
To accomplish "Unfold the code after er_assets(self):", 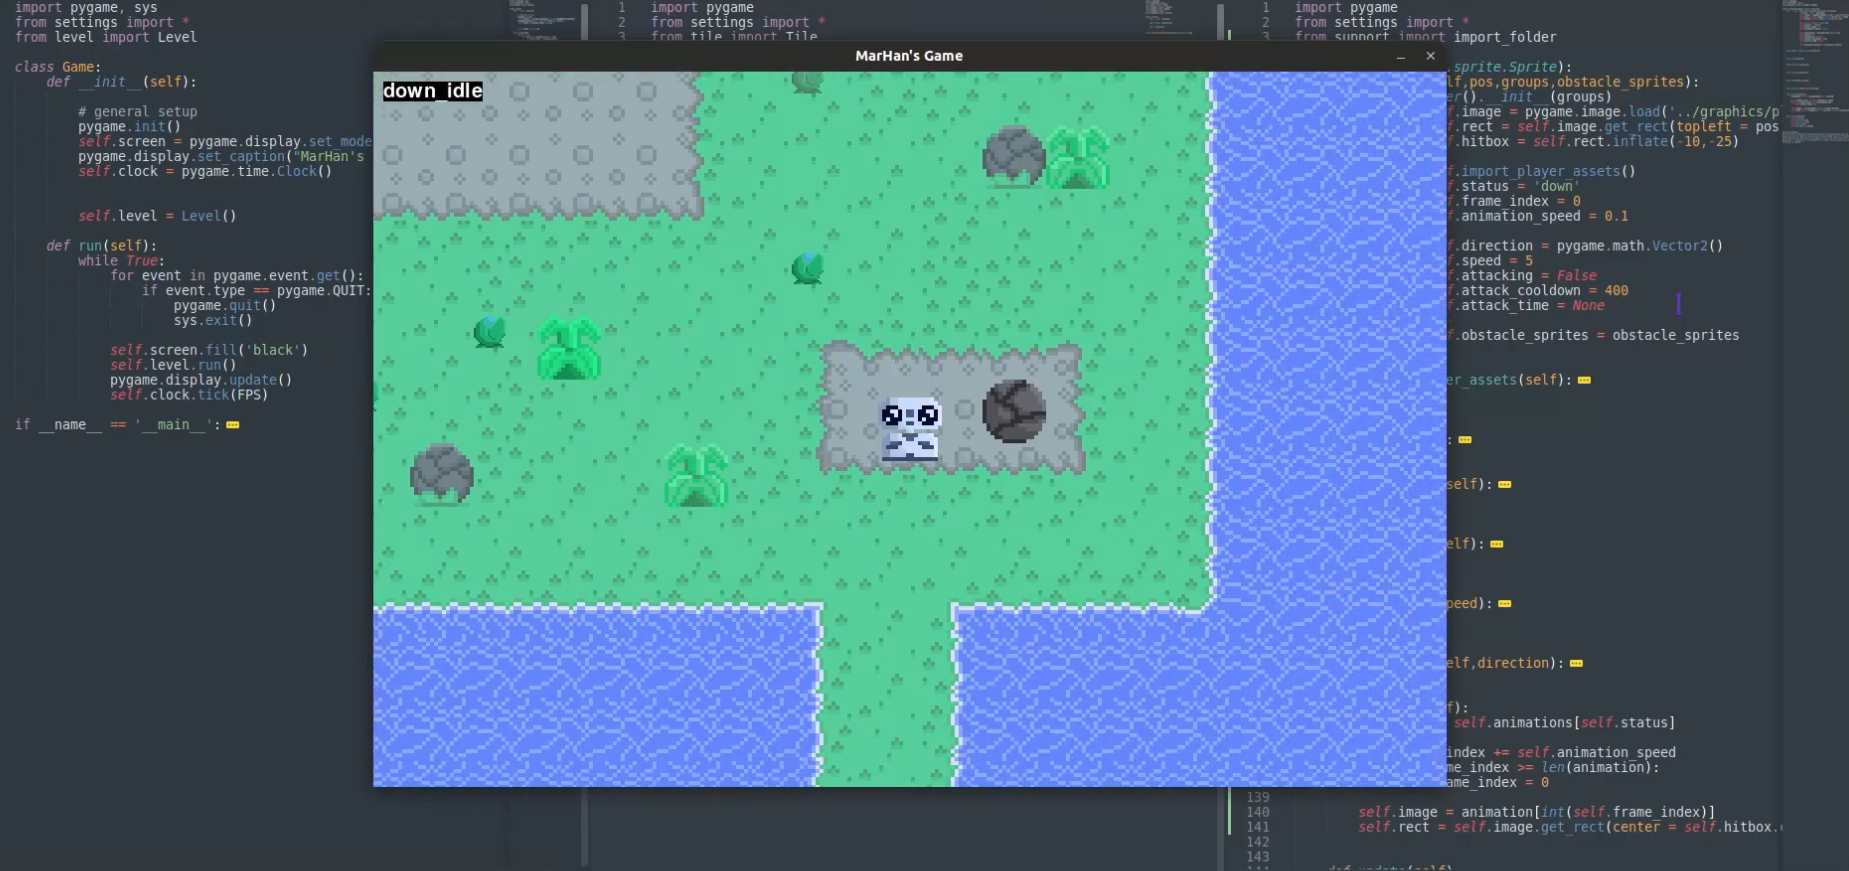I will coord(1584,380).
